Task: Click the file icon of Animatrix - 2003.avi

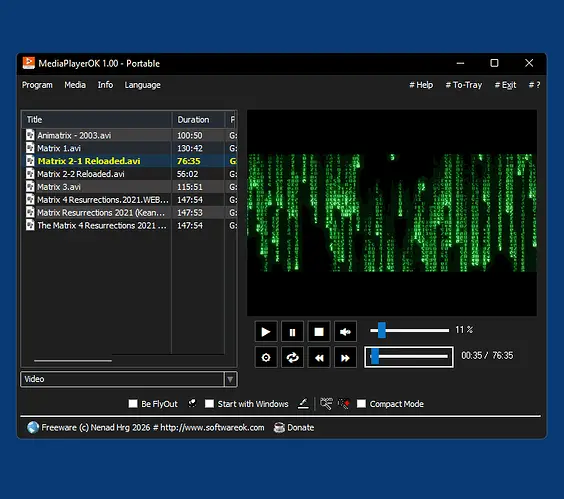Action: [30, 135]
